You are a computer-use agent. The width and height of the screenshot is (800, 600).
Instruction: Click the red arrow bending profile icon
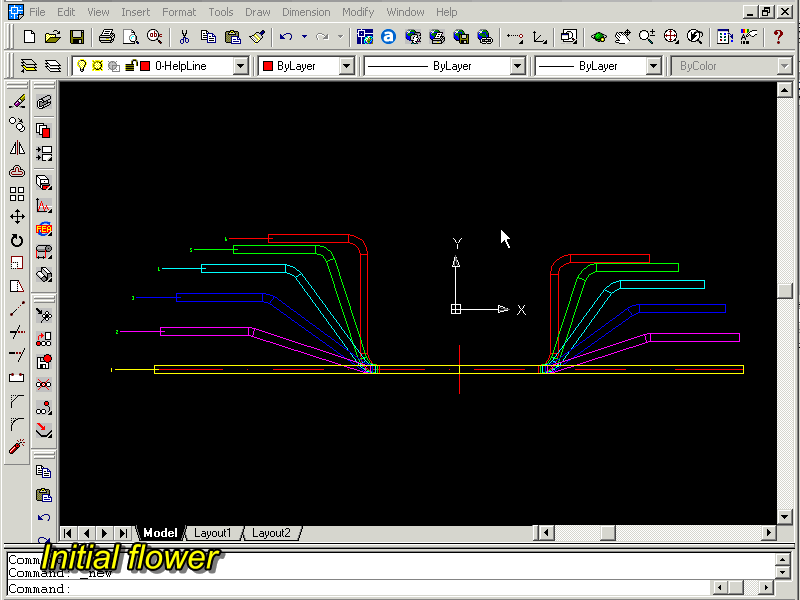coord(44,431)
